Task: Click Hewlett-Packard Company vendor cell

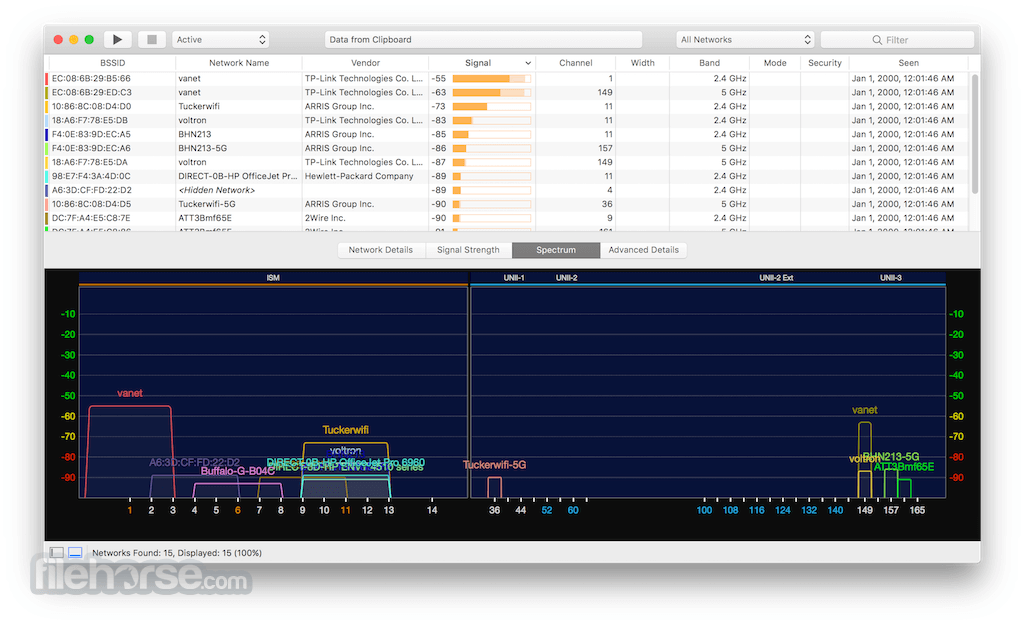Action: point(359,176)
